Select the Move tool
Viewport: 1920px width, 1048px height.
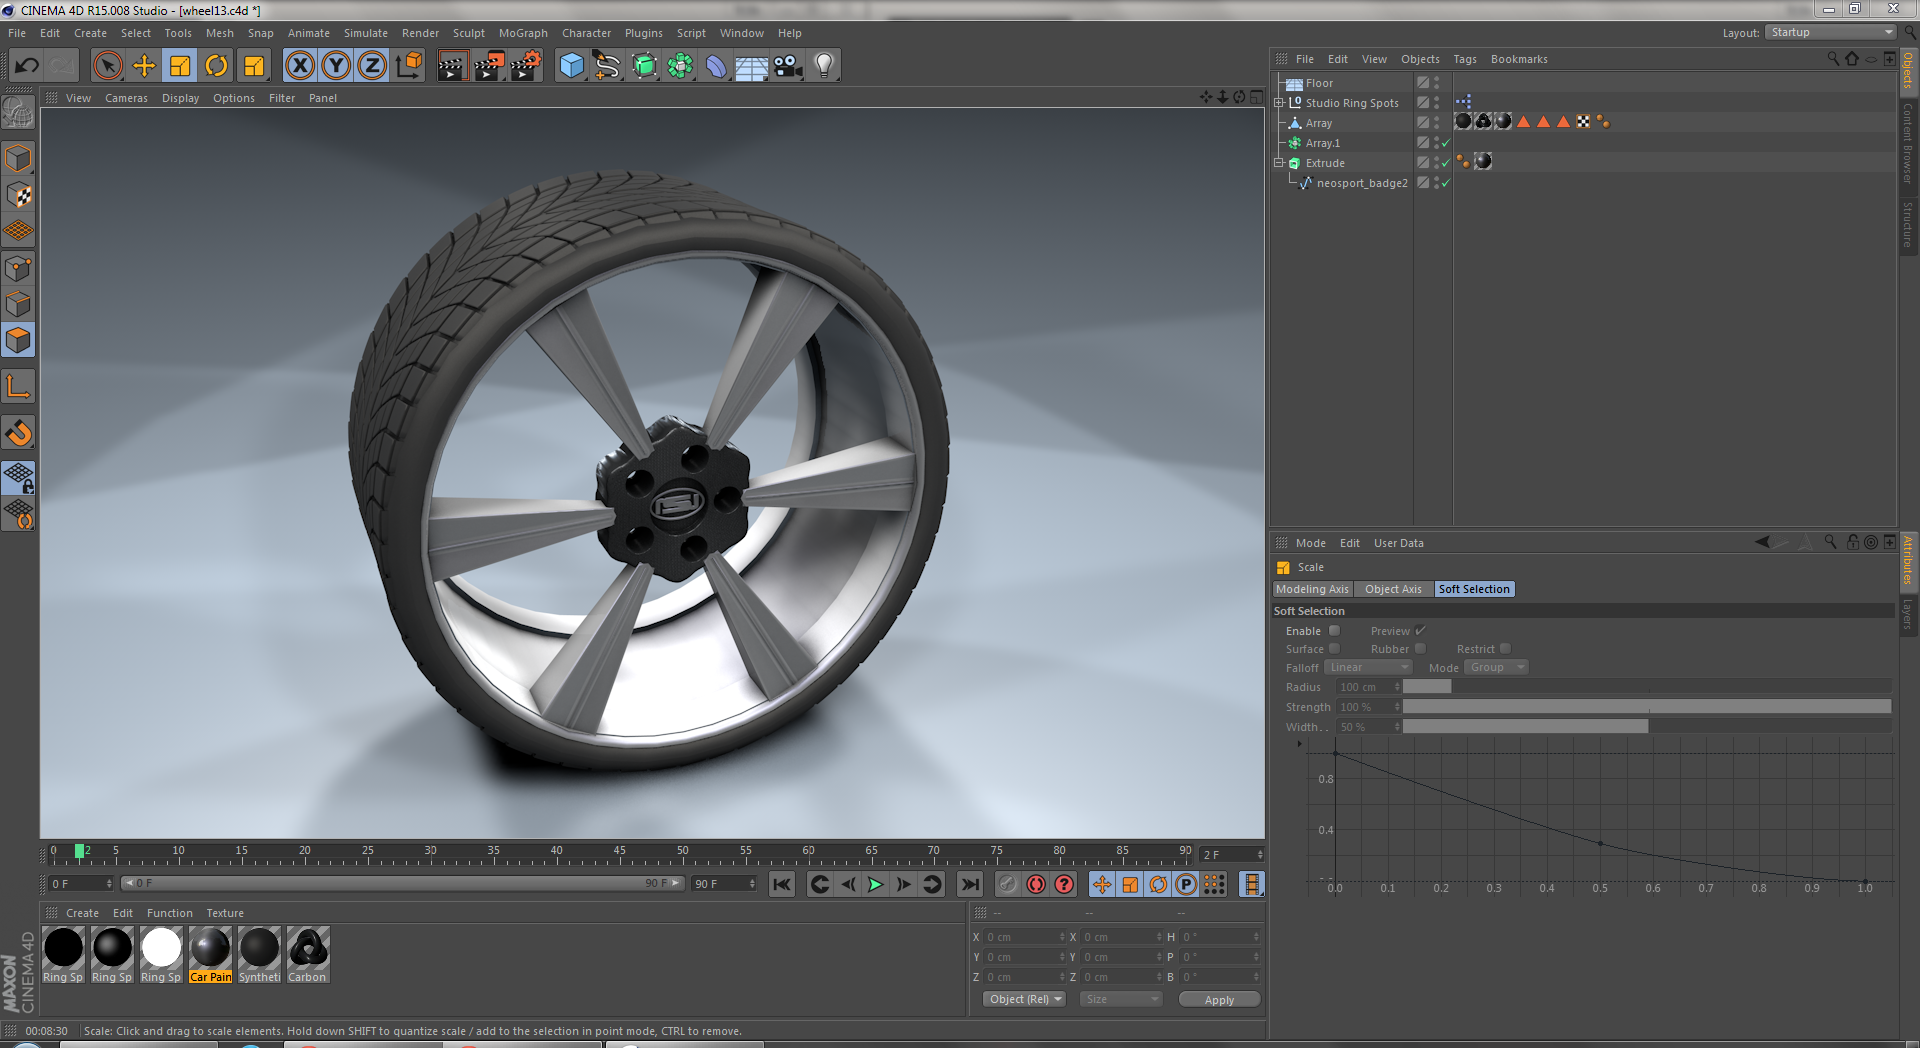point(144,66)
